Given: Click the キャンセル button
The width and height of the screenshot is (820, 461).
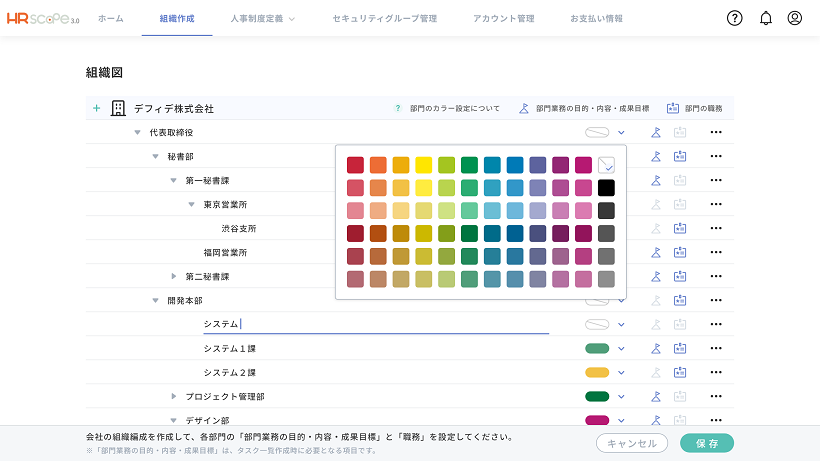Looking at the screenshot, I should (x=632, y=443).
